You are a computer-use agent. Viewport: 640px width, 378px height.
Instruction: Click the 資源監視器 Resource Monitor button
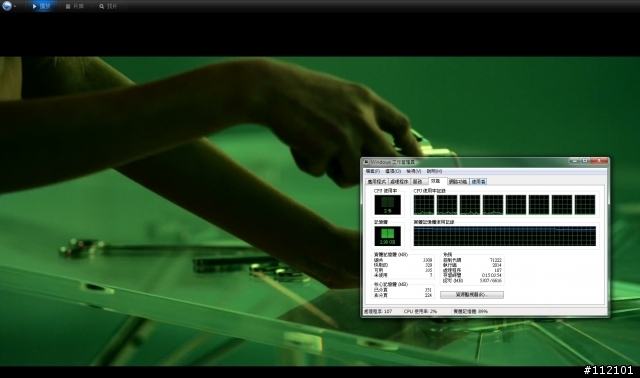pos(472,294)
